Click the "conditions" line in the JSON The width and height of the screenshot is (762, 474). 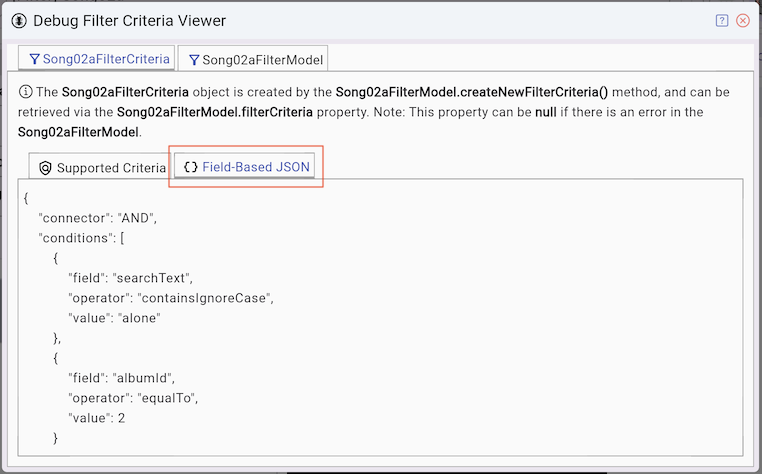pyautogui.click(x=81, y=238)
